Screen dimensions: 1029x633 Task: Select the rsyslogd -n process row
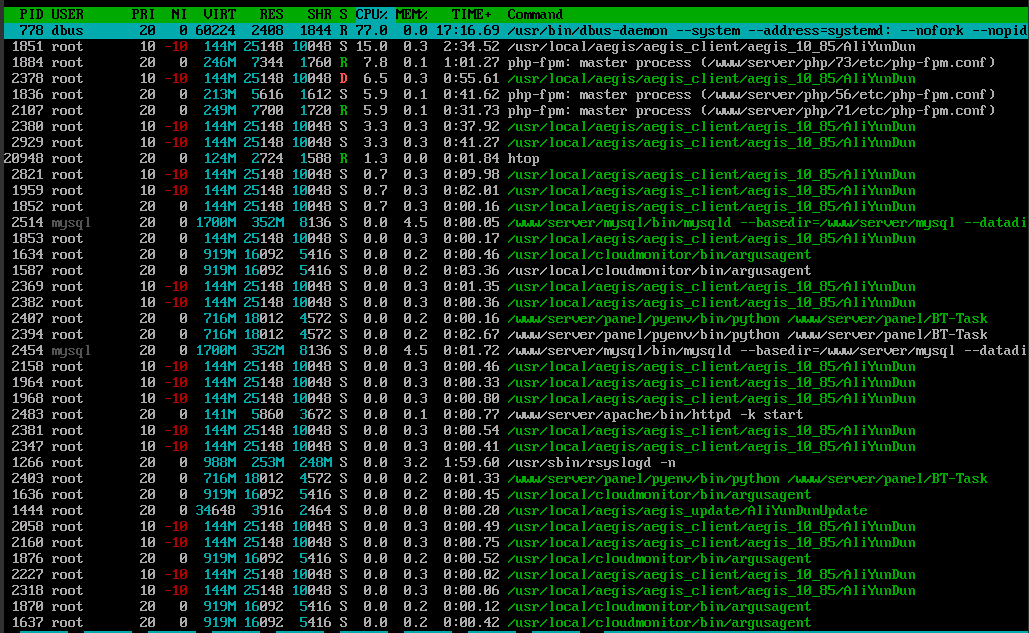(x=514, y=463)
